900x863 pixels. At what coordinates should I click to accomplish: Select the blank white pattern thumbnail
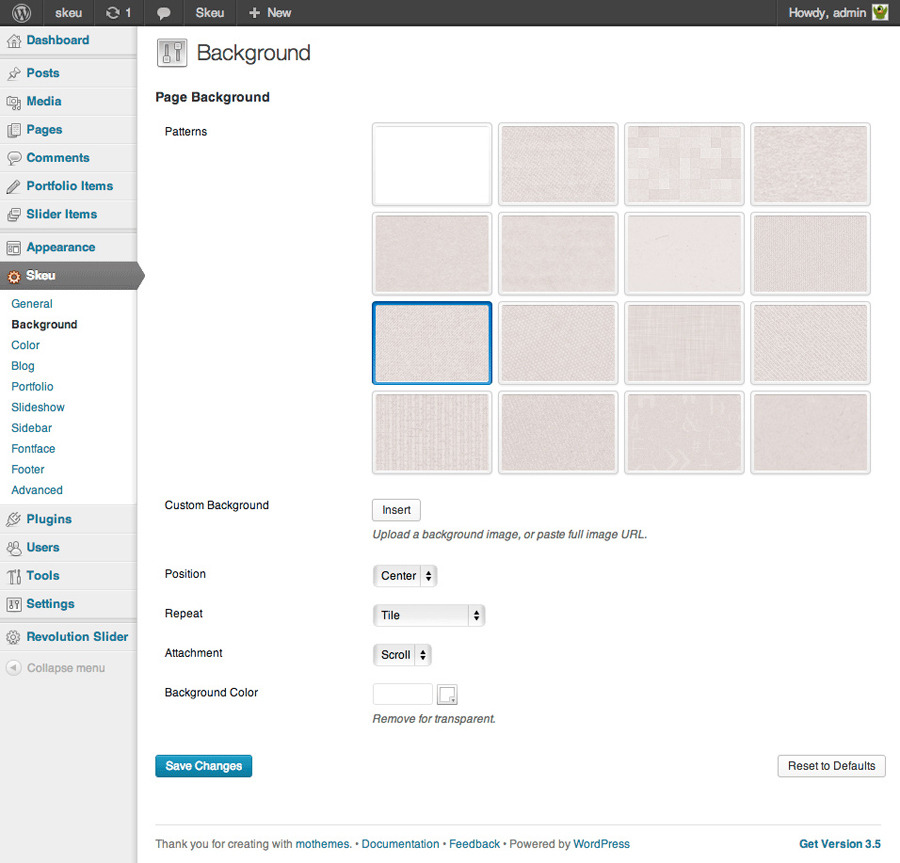coord(432,164)
